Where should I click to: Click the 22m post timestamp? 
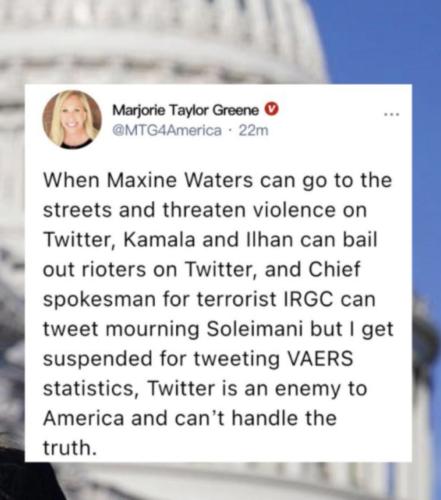[x=253, y=130]
